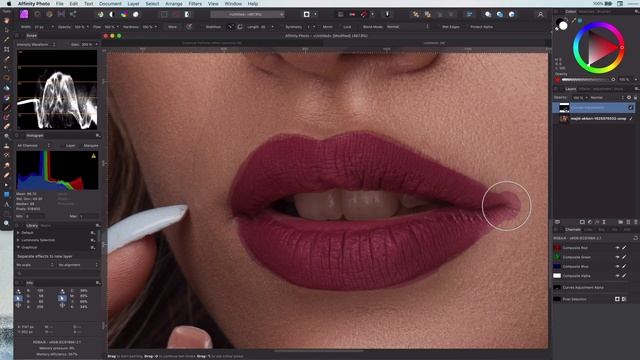Open the Layer menu

pyautogui.click(x=133, y=4)
